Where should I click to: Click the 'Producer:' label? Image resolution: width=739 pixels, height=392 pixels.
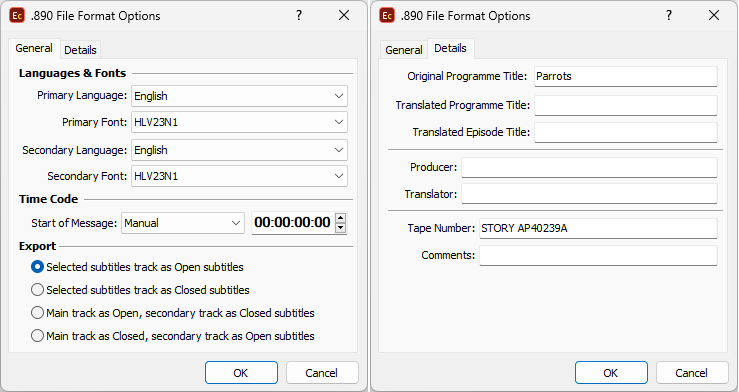[x=434, y=167]
